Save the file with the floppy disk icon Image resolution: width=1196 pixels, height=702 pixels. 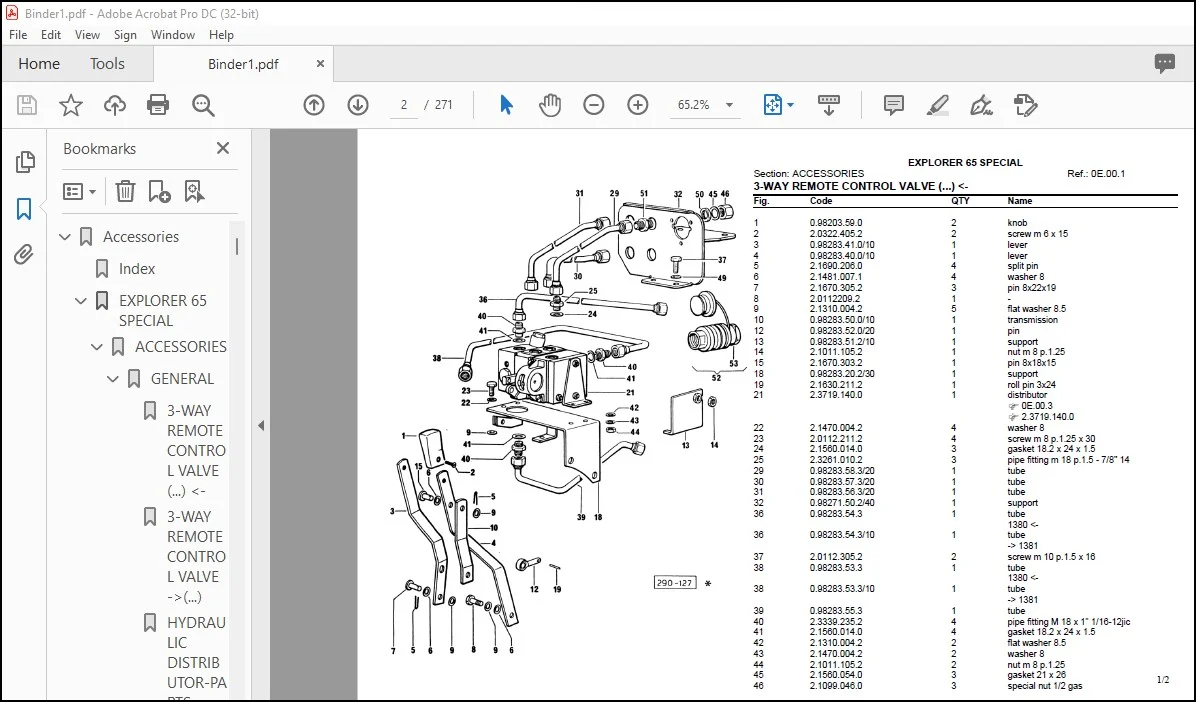point(27,105)
